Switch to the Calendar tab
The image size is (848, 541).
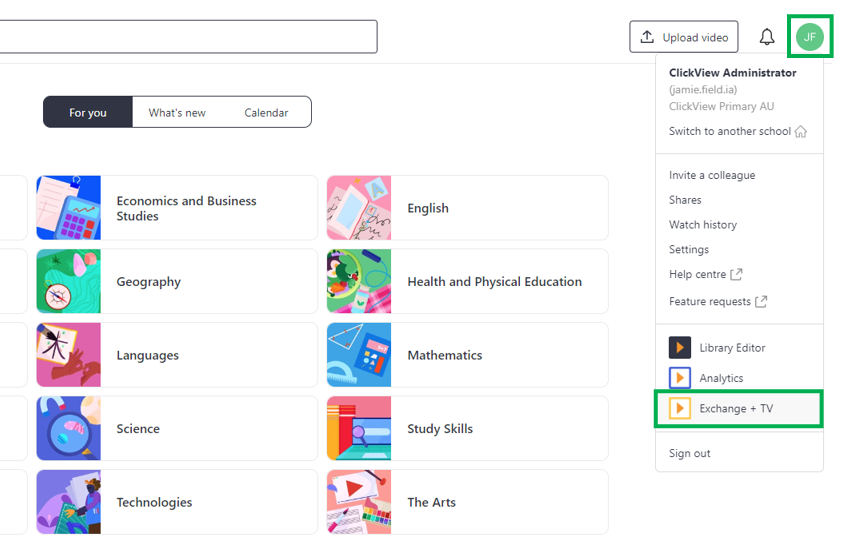(266, 113)
